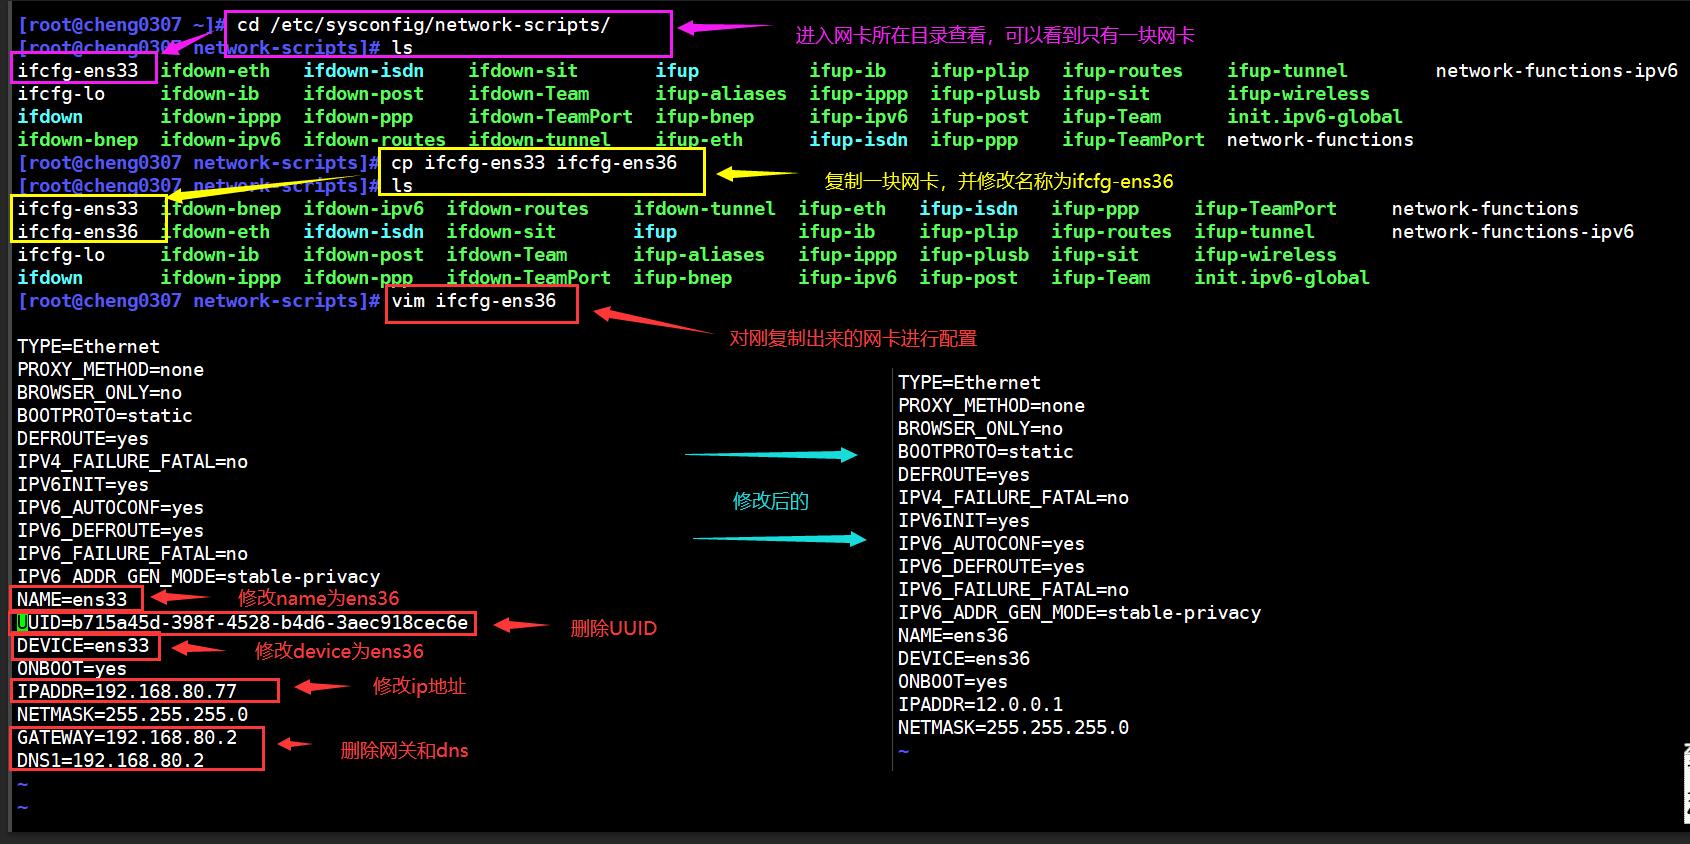Click ONBOOT=yes in the original ens33 config

click(72, 668)
